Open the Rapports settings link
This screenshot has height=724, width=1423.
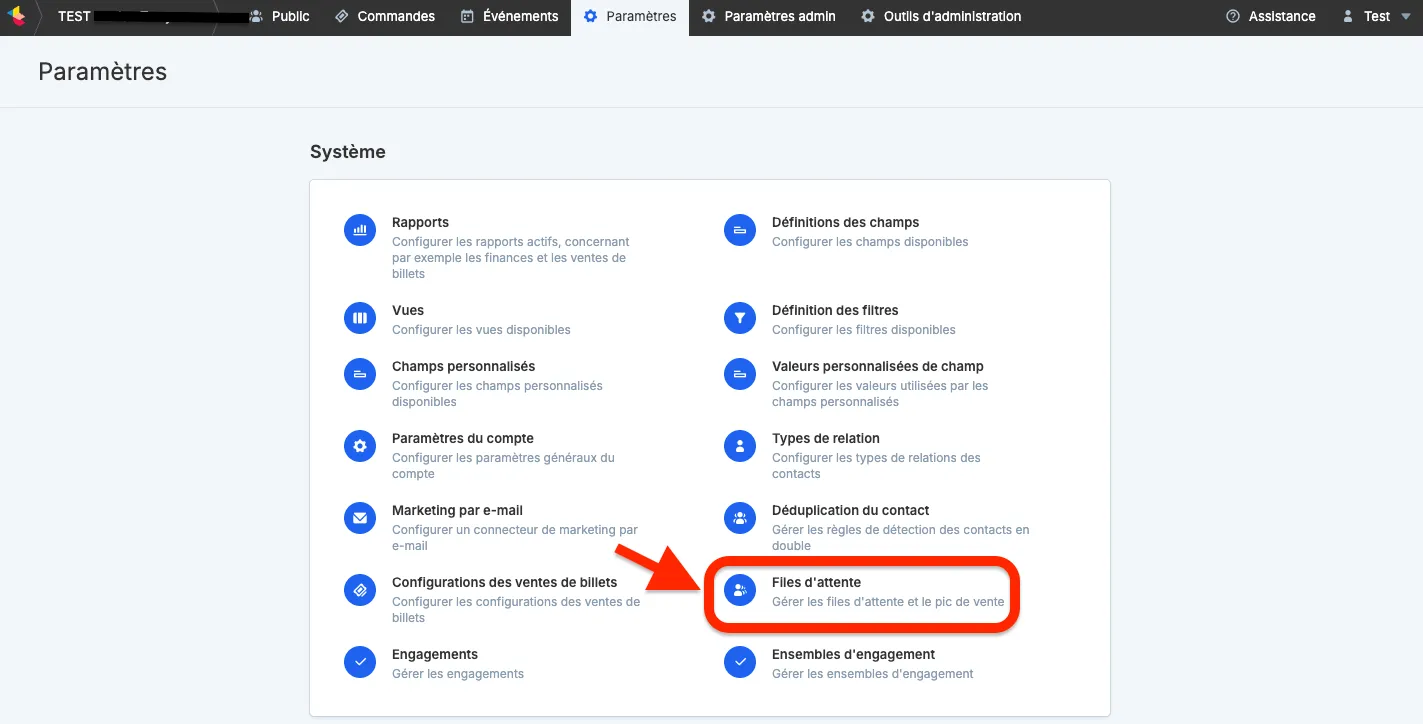tap(420, 222)
